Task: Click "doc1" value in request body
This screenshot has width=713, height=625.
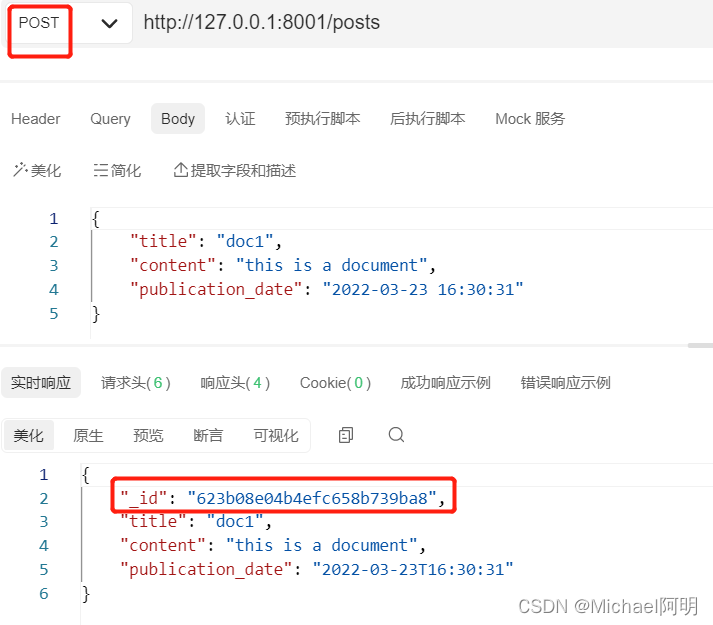Action: pos(245,242)
